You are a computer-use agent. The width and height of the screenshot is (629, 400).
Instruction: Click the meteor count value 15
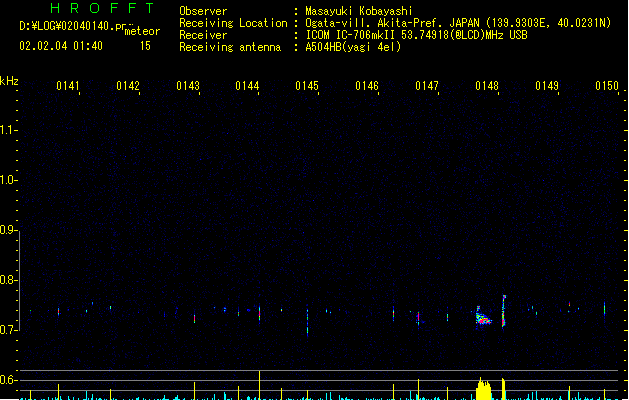coord(145,46)
